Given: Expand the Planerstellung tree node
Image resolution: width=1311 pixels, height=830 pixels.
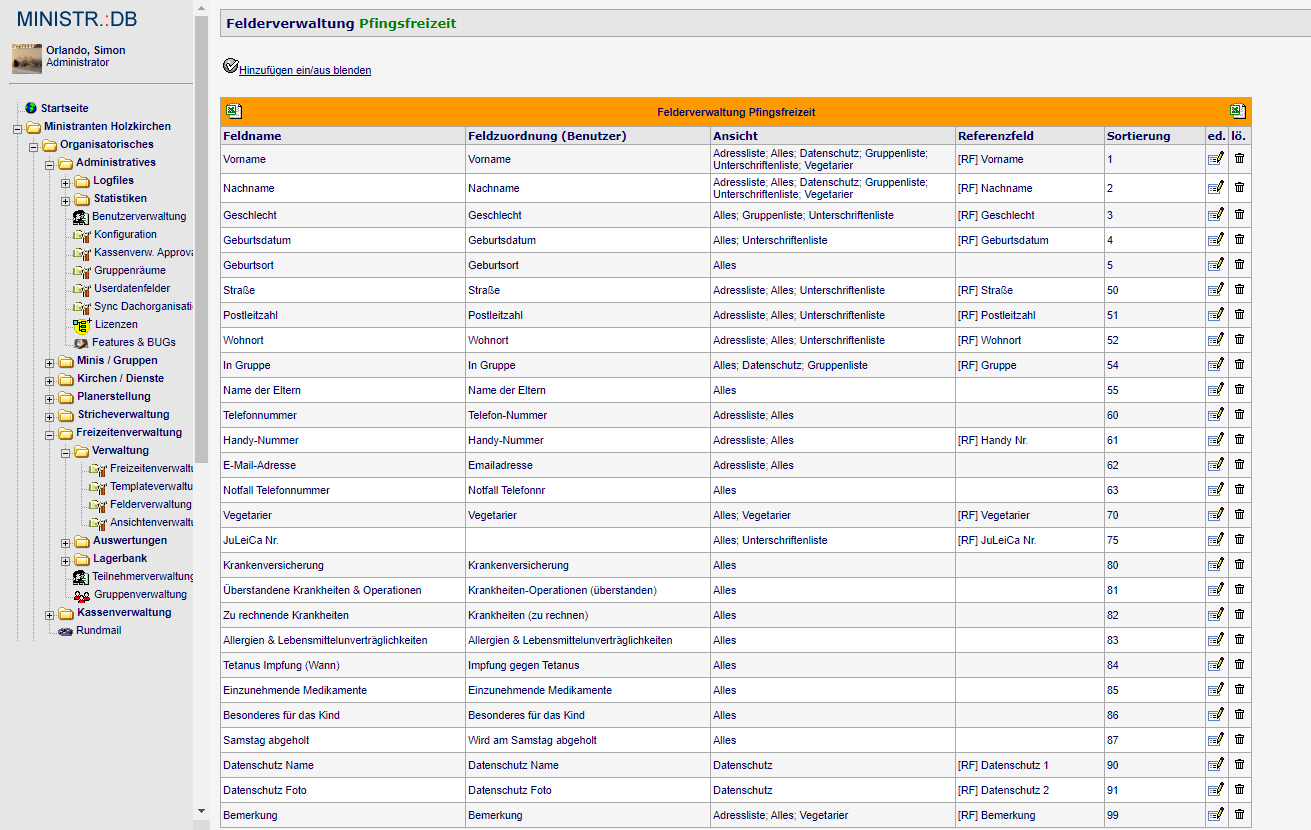Looking at the screenshot, I should 50,397.
